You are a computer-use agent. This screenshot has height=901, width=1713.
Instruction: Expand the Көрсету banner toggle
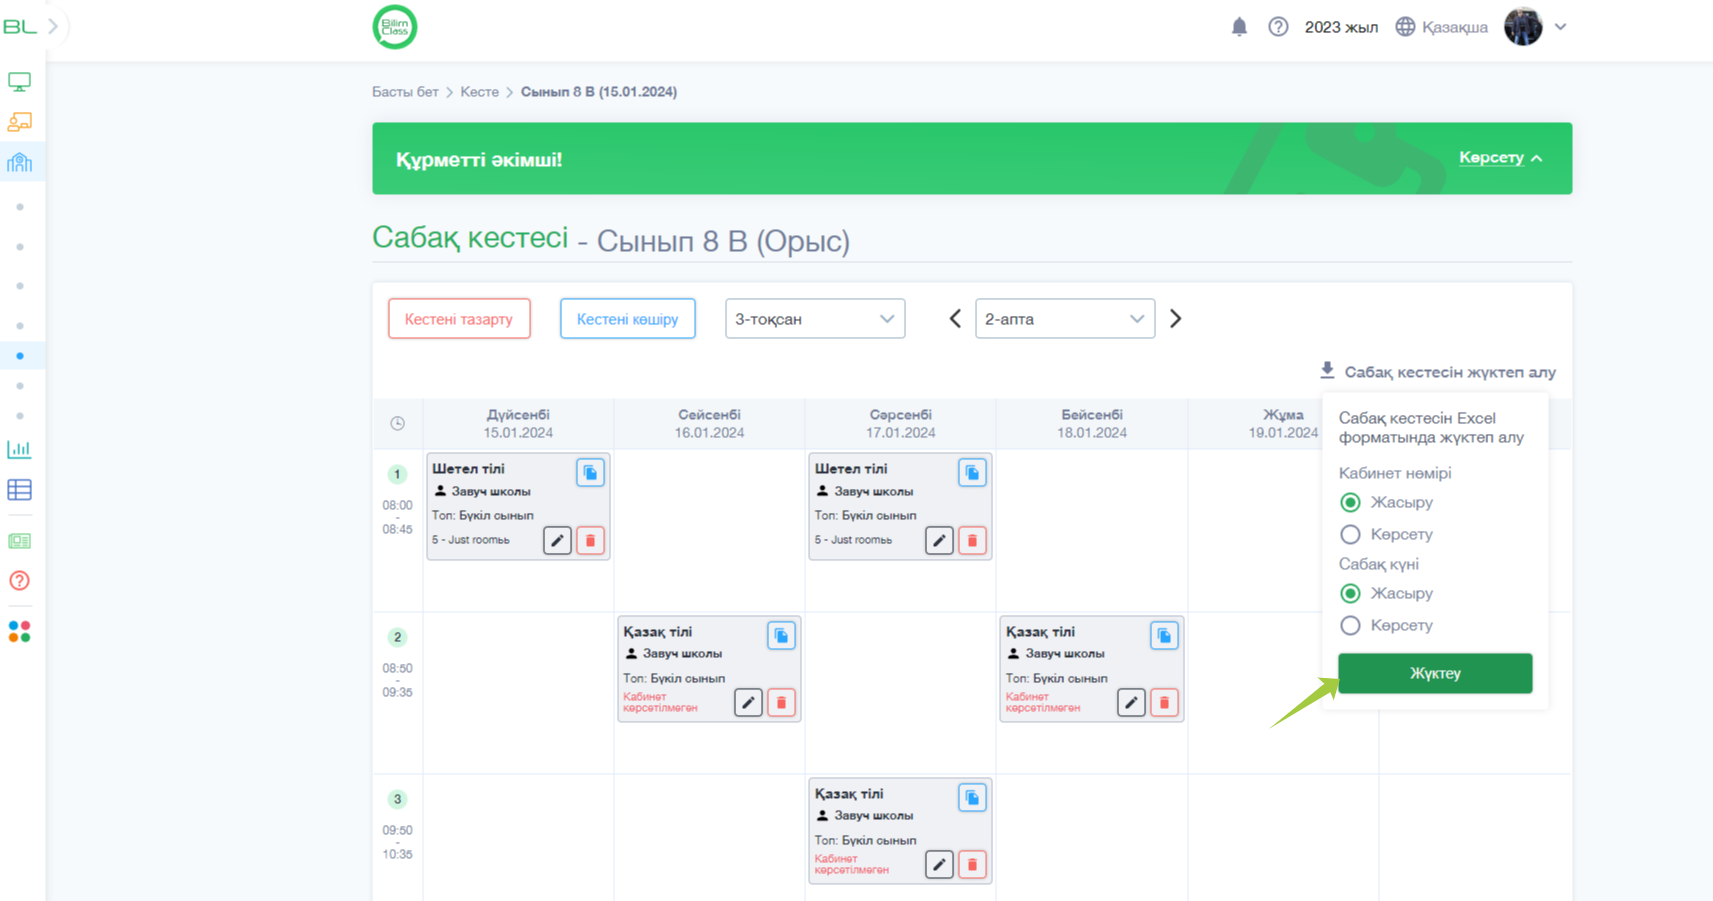coord(1501,158)
